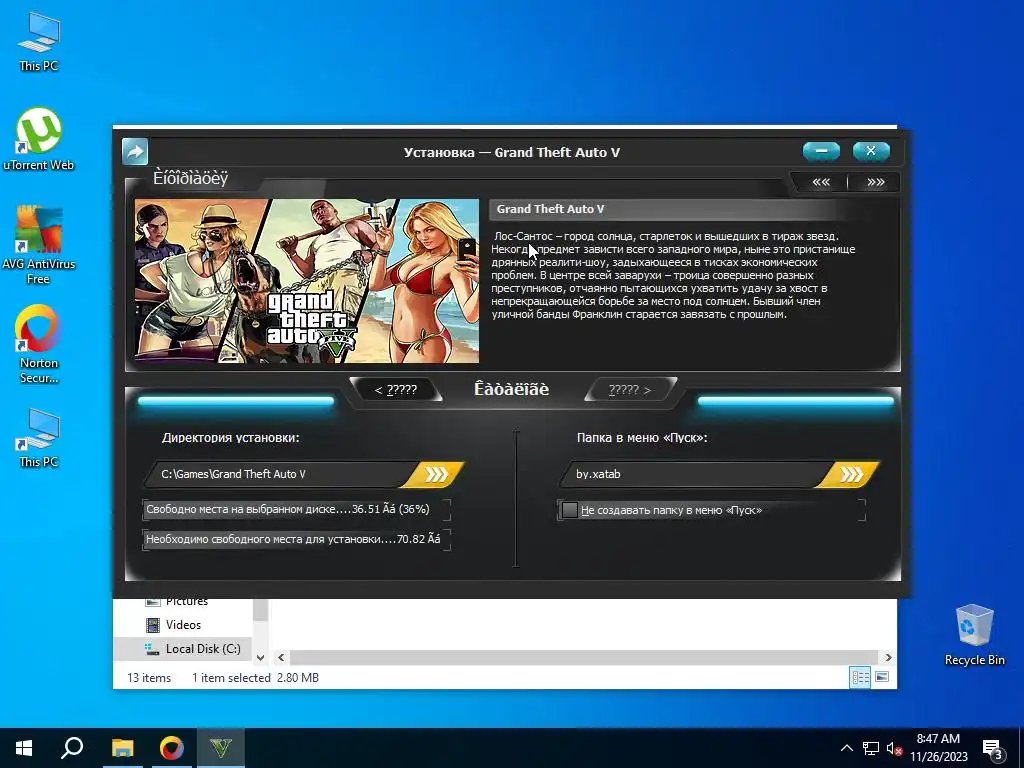Click GTA V installer taskbar icon
Viewport: 1024px width, 768px height.
pyautogui.click(x=221, y=748)
